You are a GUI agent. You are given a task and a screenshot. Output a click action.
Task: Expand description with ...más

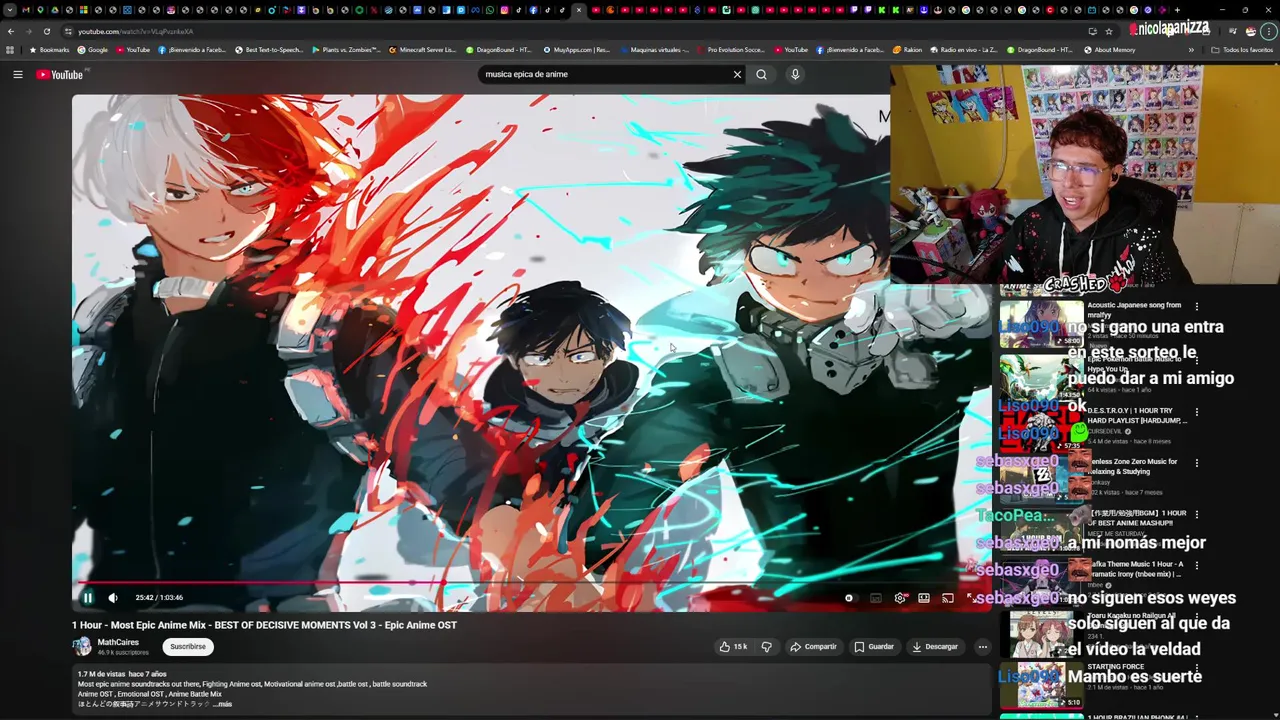pyautogui.click(x=222, y=704)
